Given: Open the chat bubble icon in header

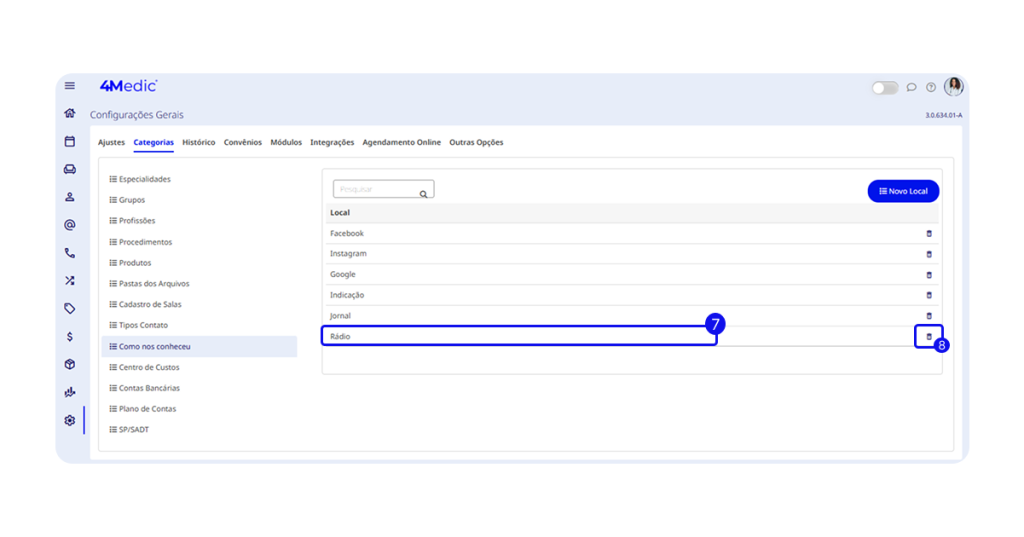Looking at the screenshot, I should point(911,87).
